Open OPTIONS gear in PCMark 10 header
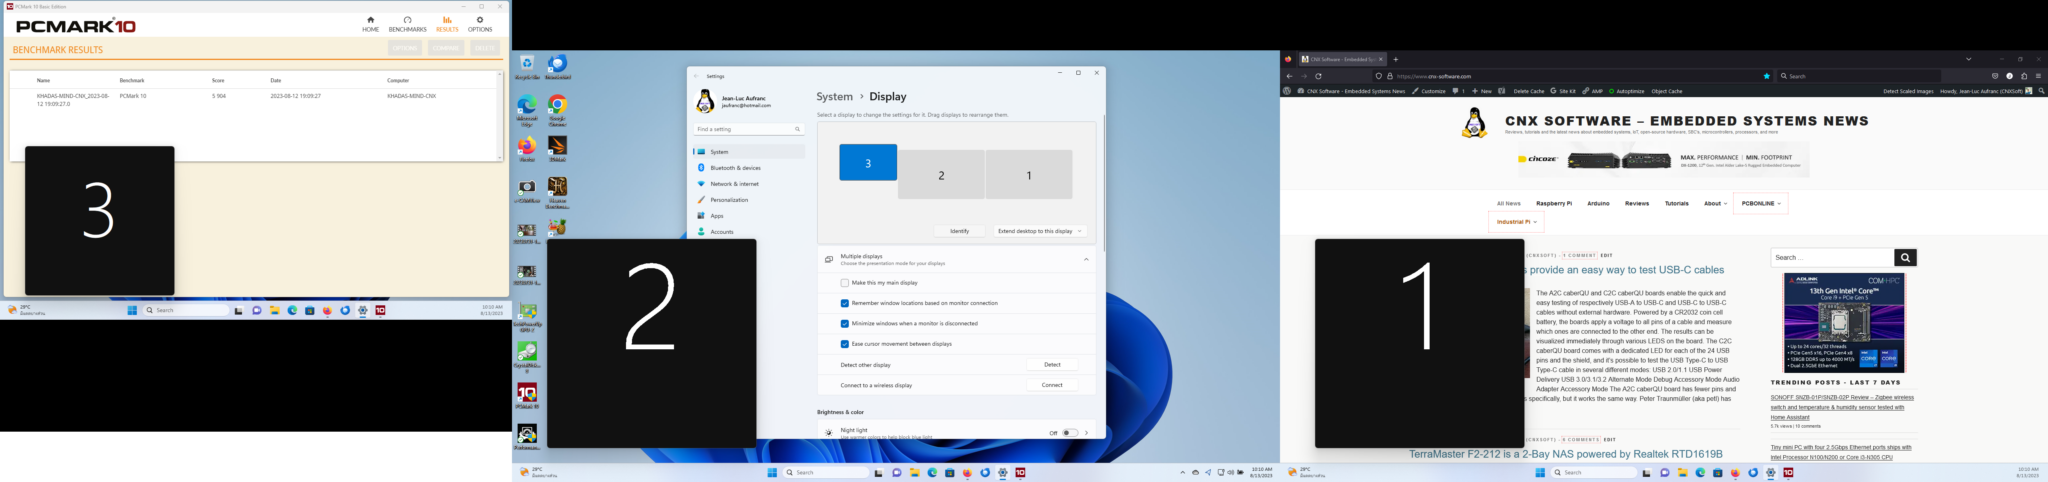The width and height of the screenshot is (2048, 482). coord(480,24)
